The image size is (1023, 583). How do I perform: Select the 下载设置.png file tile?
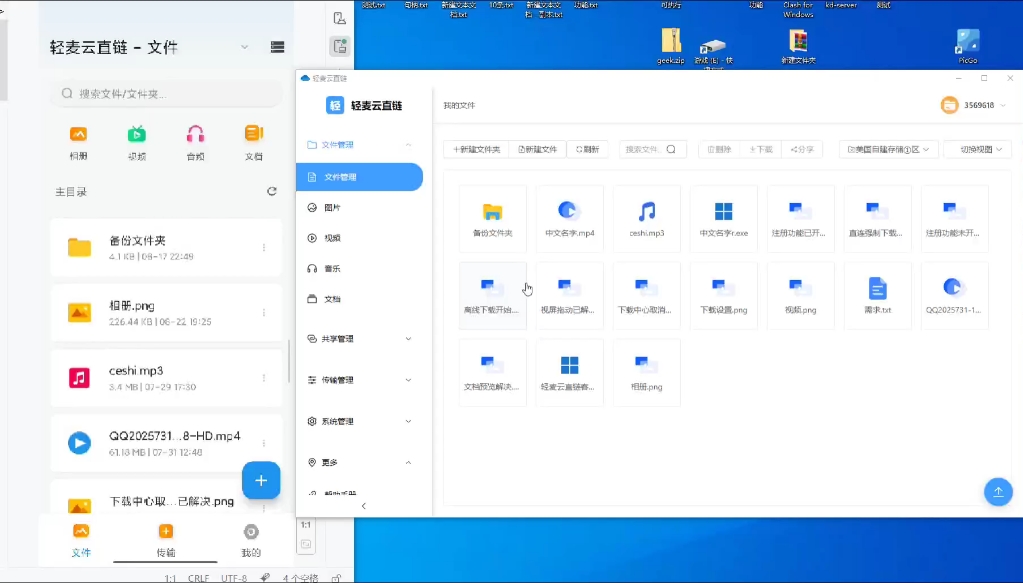point(724,295)
